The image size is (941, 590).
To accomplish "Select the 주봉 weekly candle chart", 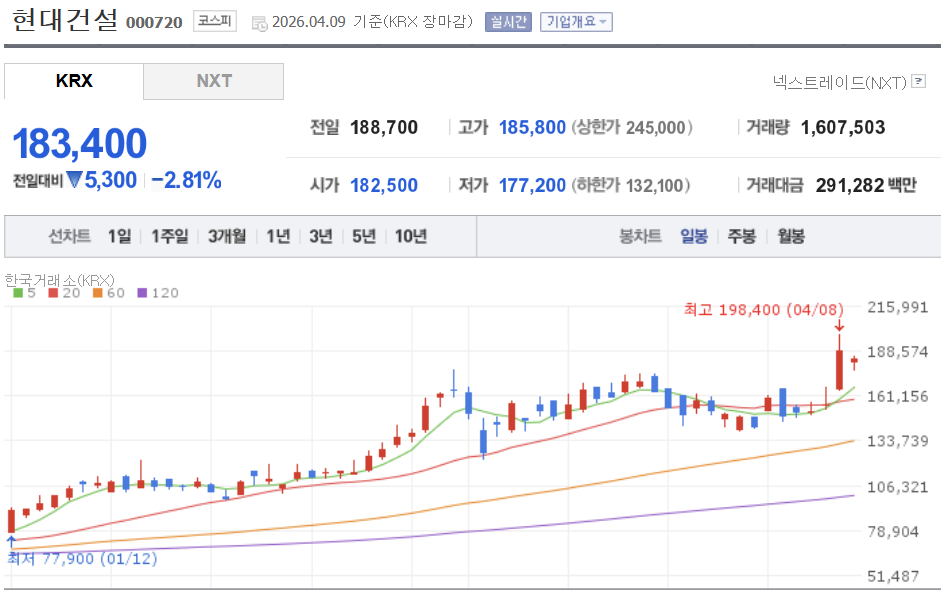I will 742,236.
